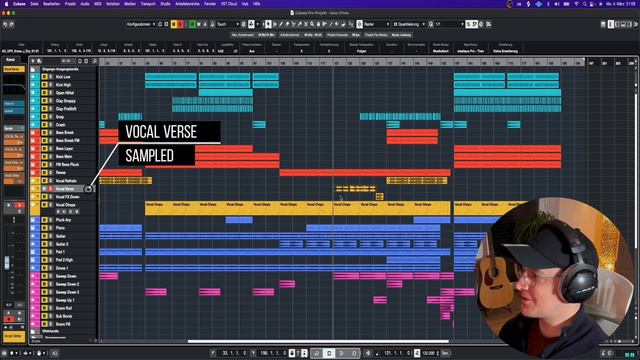Open the Studio menu
The height and width of the screenshot is (360, 640).
(165, 4)
